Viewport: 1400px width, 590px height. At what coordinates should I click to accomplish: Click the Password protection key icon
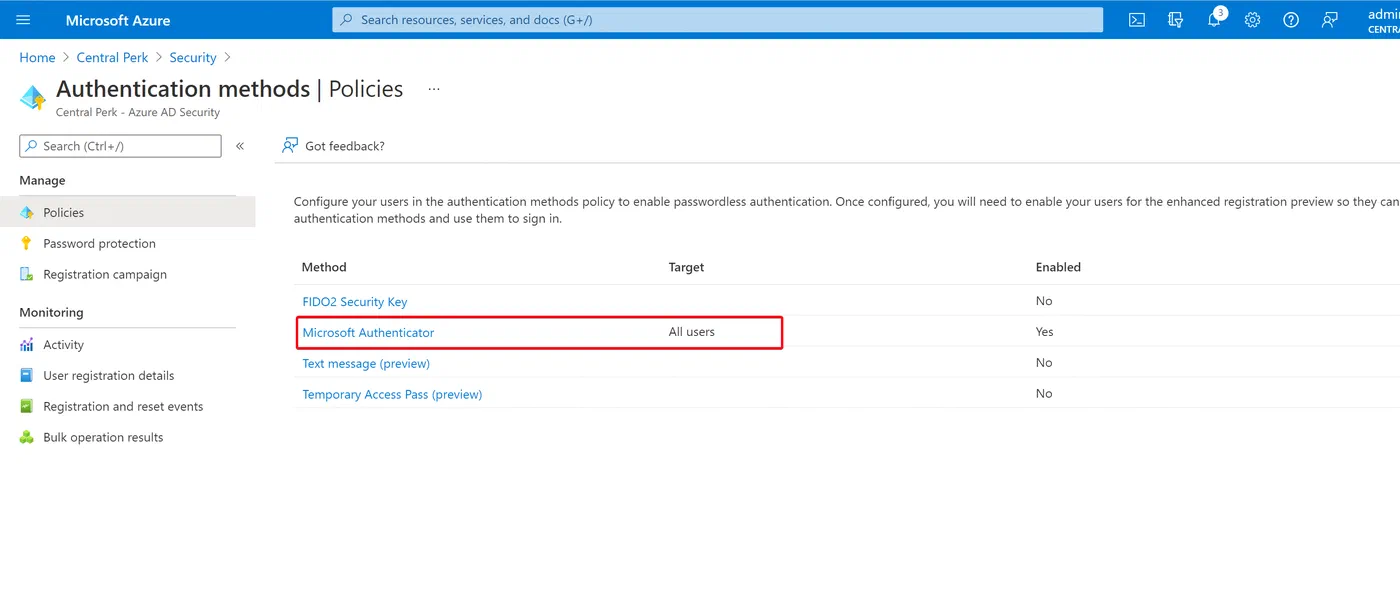(x=27, y=244)
